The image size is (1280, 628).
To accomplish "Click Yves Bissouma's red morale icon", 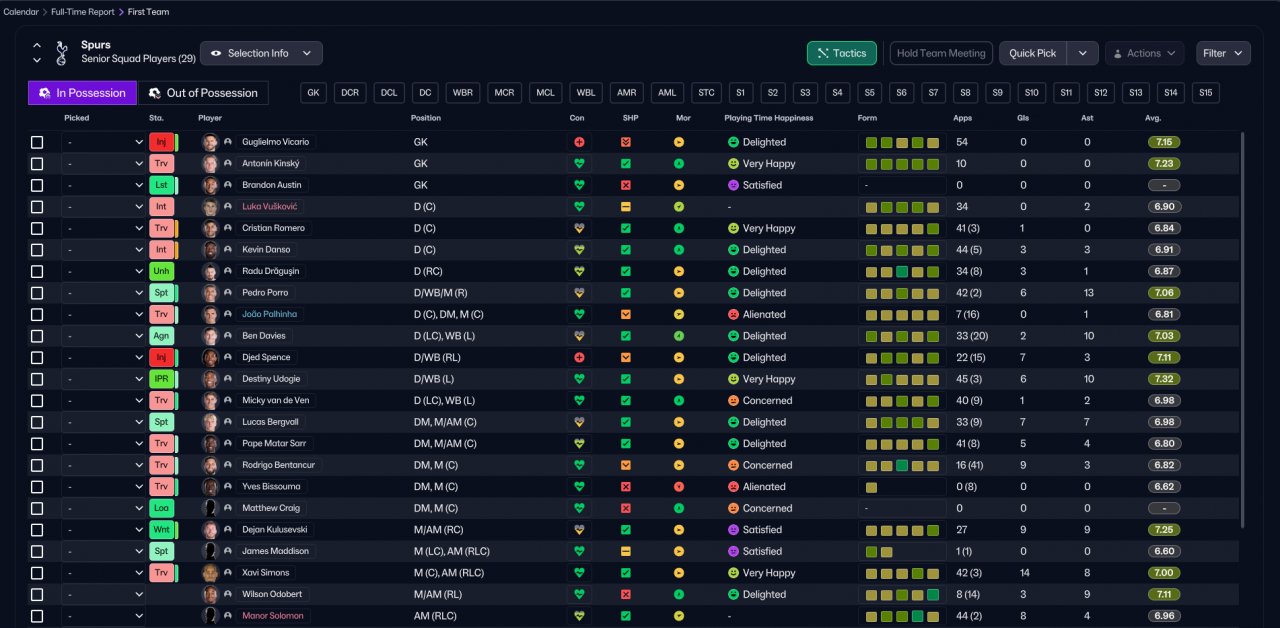I will coord(679,487).
